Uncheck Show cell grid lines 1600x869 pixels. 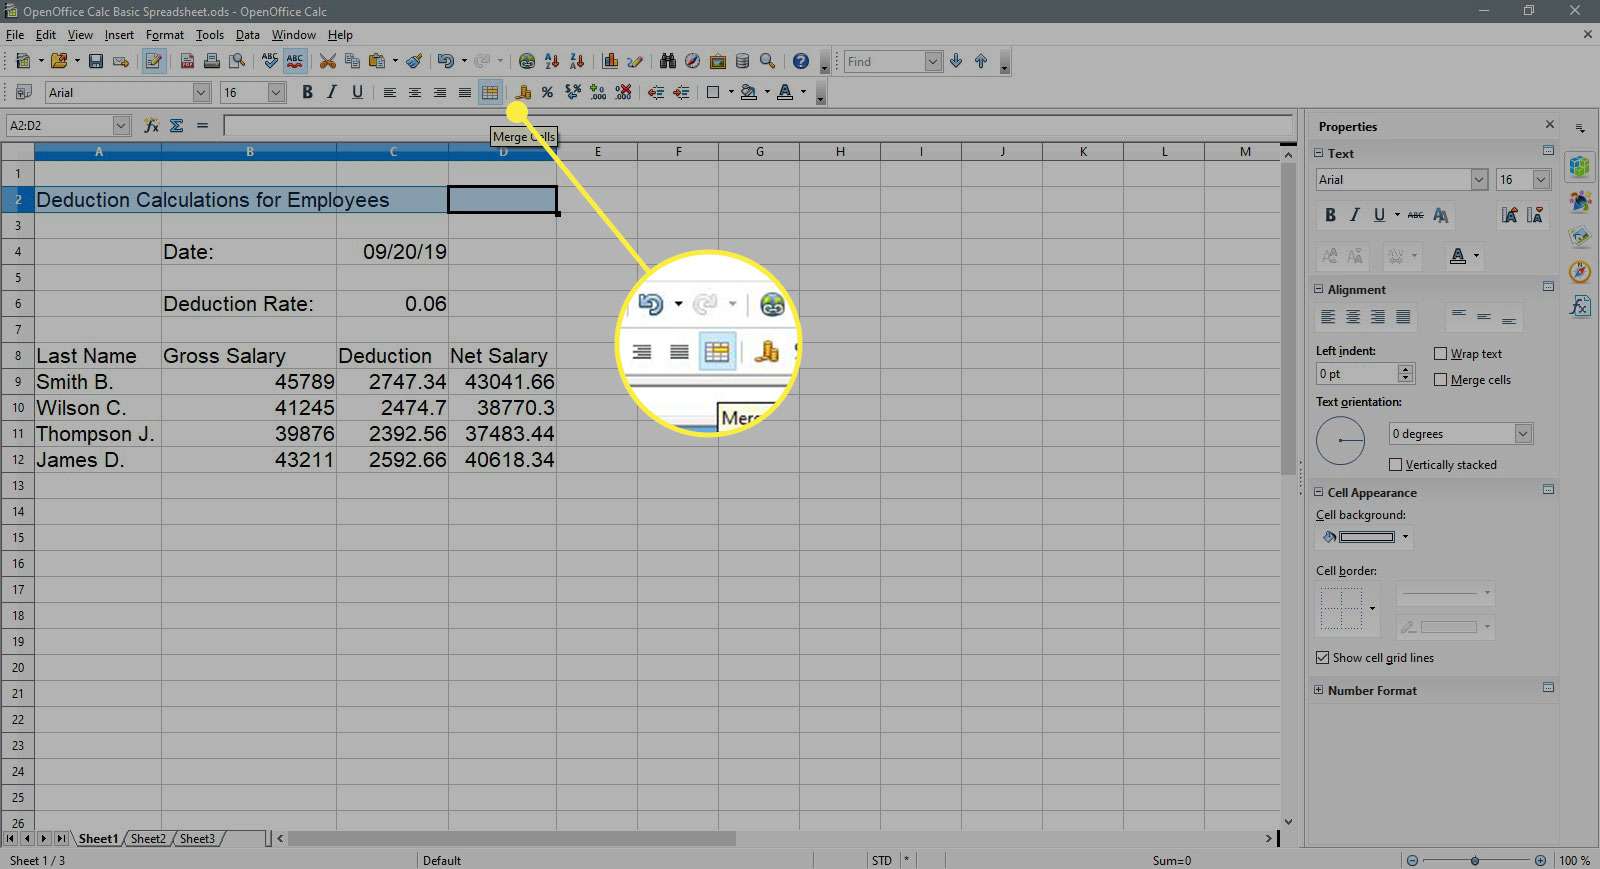[x=1323, y=658]
